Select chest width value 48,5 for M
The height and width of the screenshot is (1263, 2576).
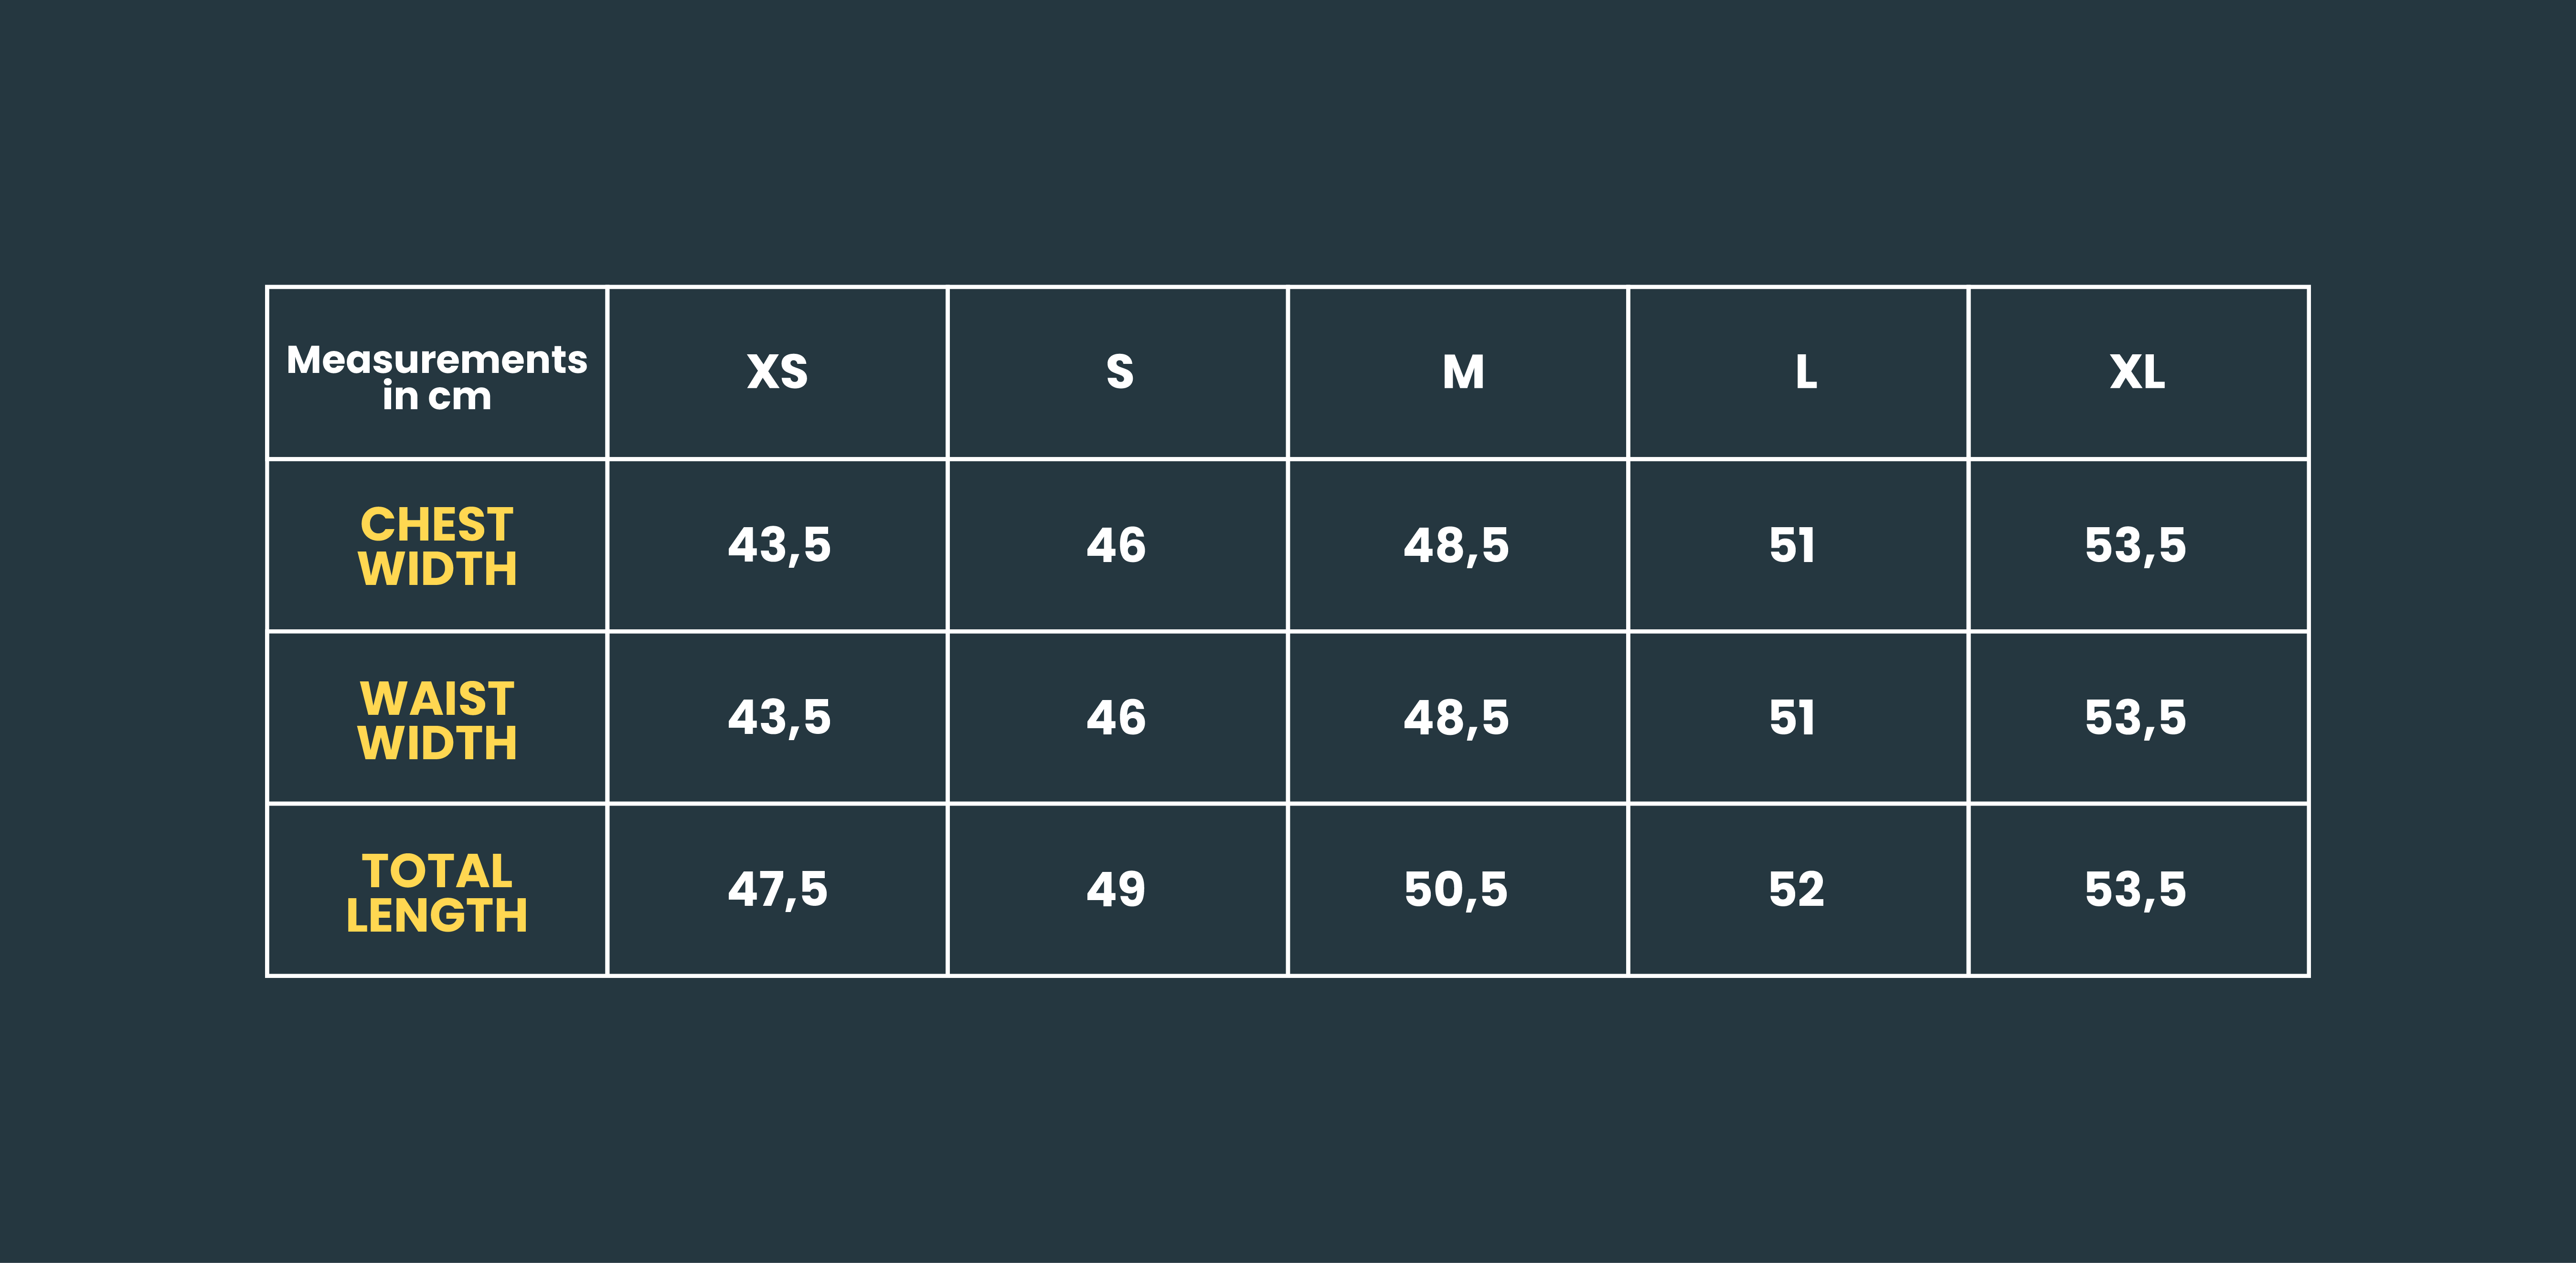click(x=1456, y=546)
